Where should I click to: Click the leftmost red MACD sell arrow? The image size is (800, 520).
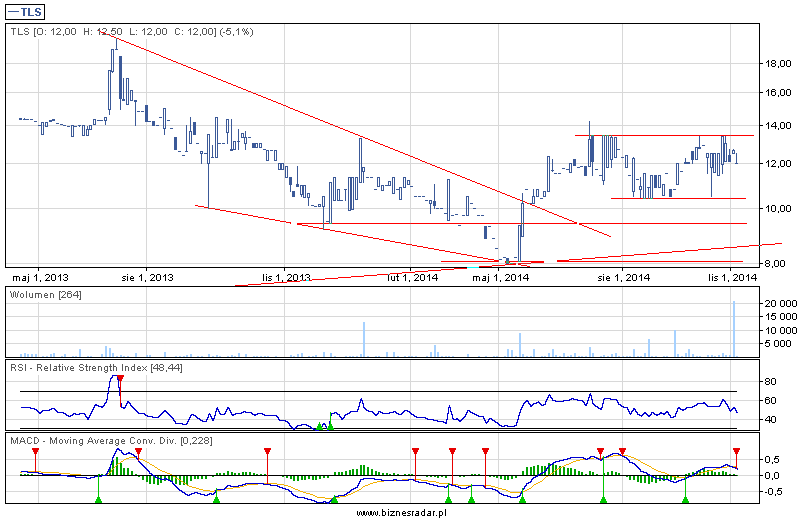35,452
